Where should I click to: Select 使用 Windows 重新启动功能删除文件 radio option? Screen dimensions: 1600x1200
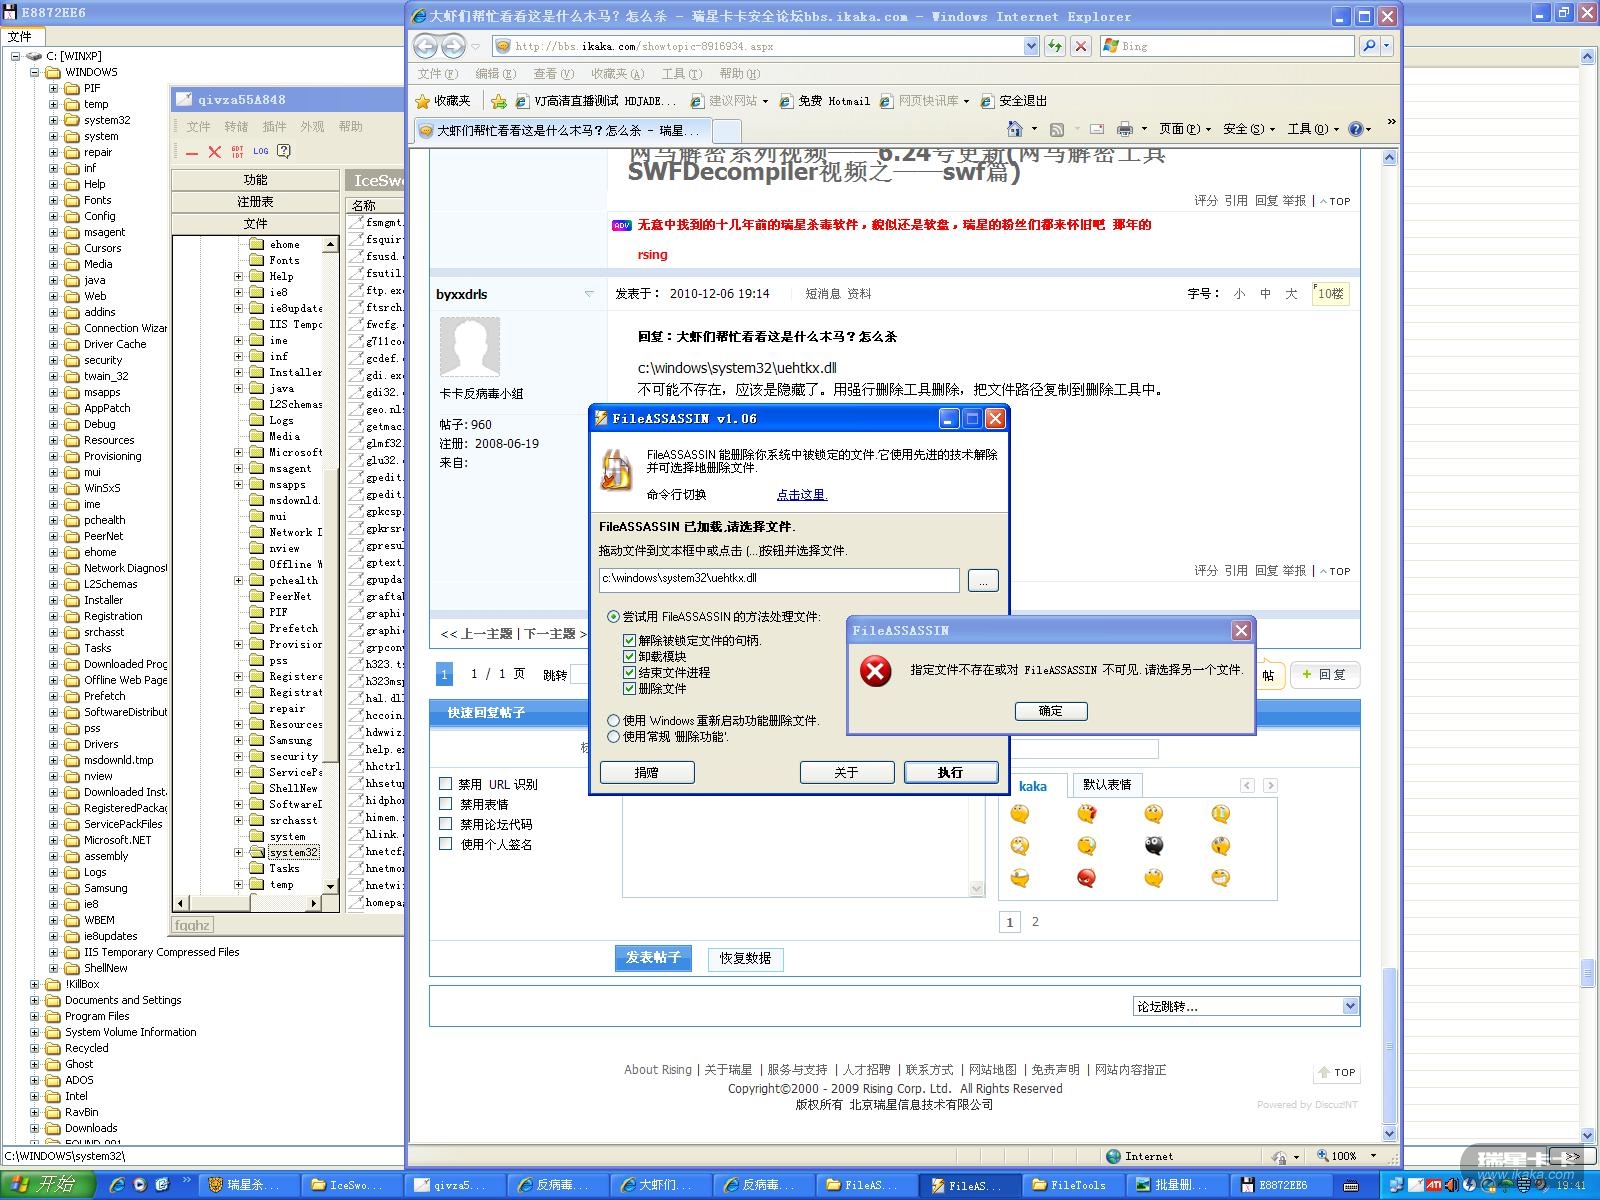coord(613,721)
